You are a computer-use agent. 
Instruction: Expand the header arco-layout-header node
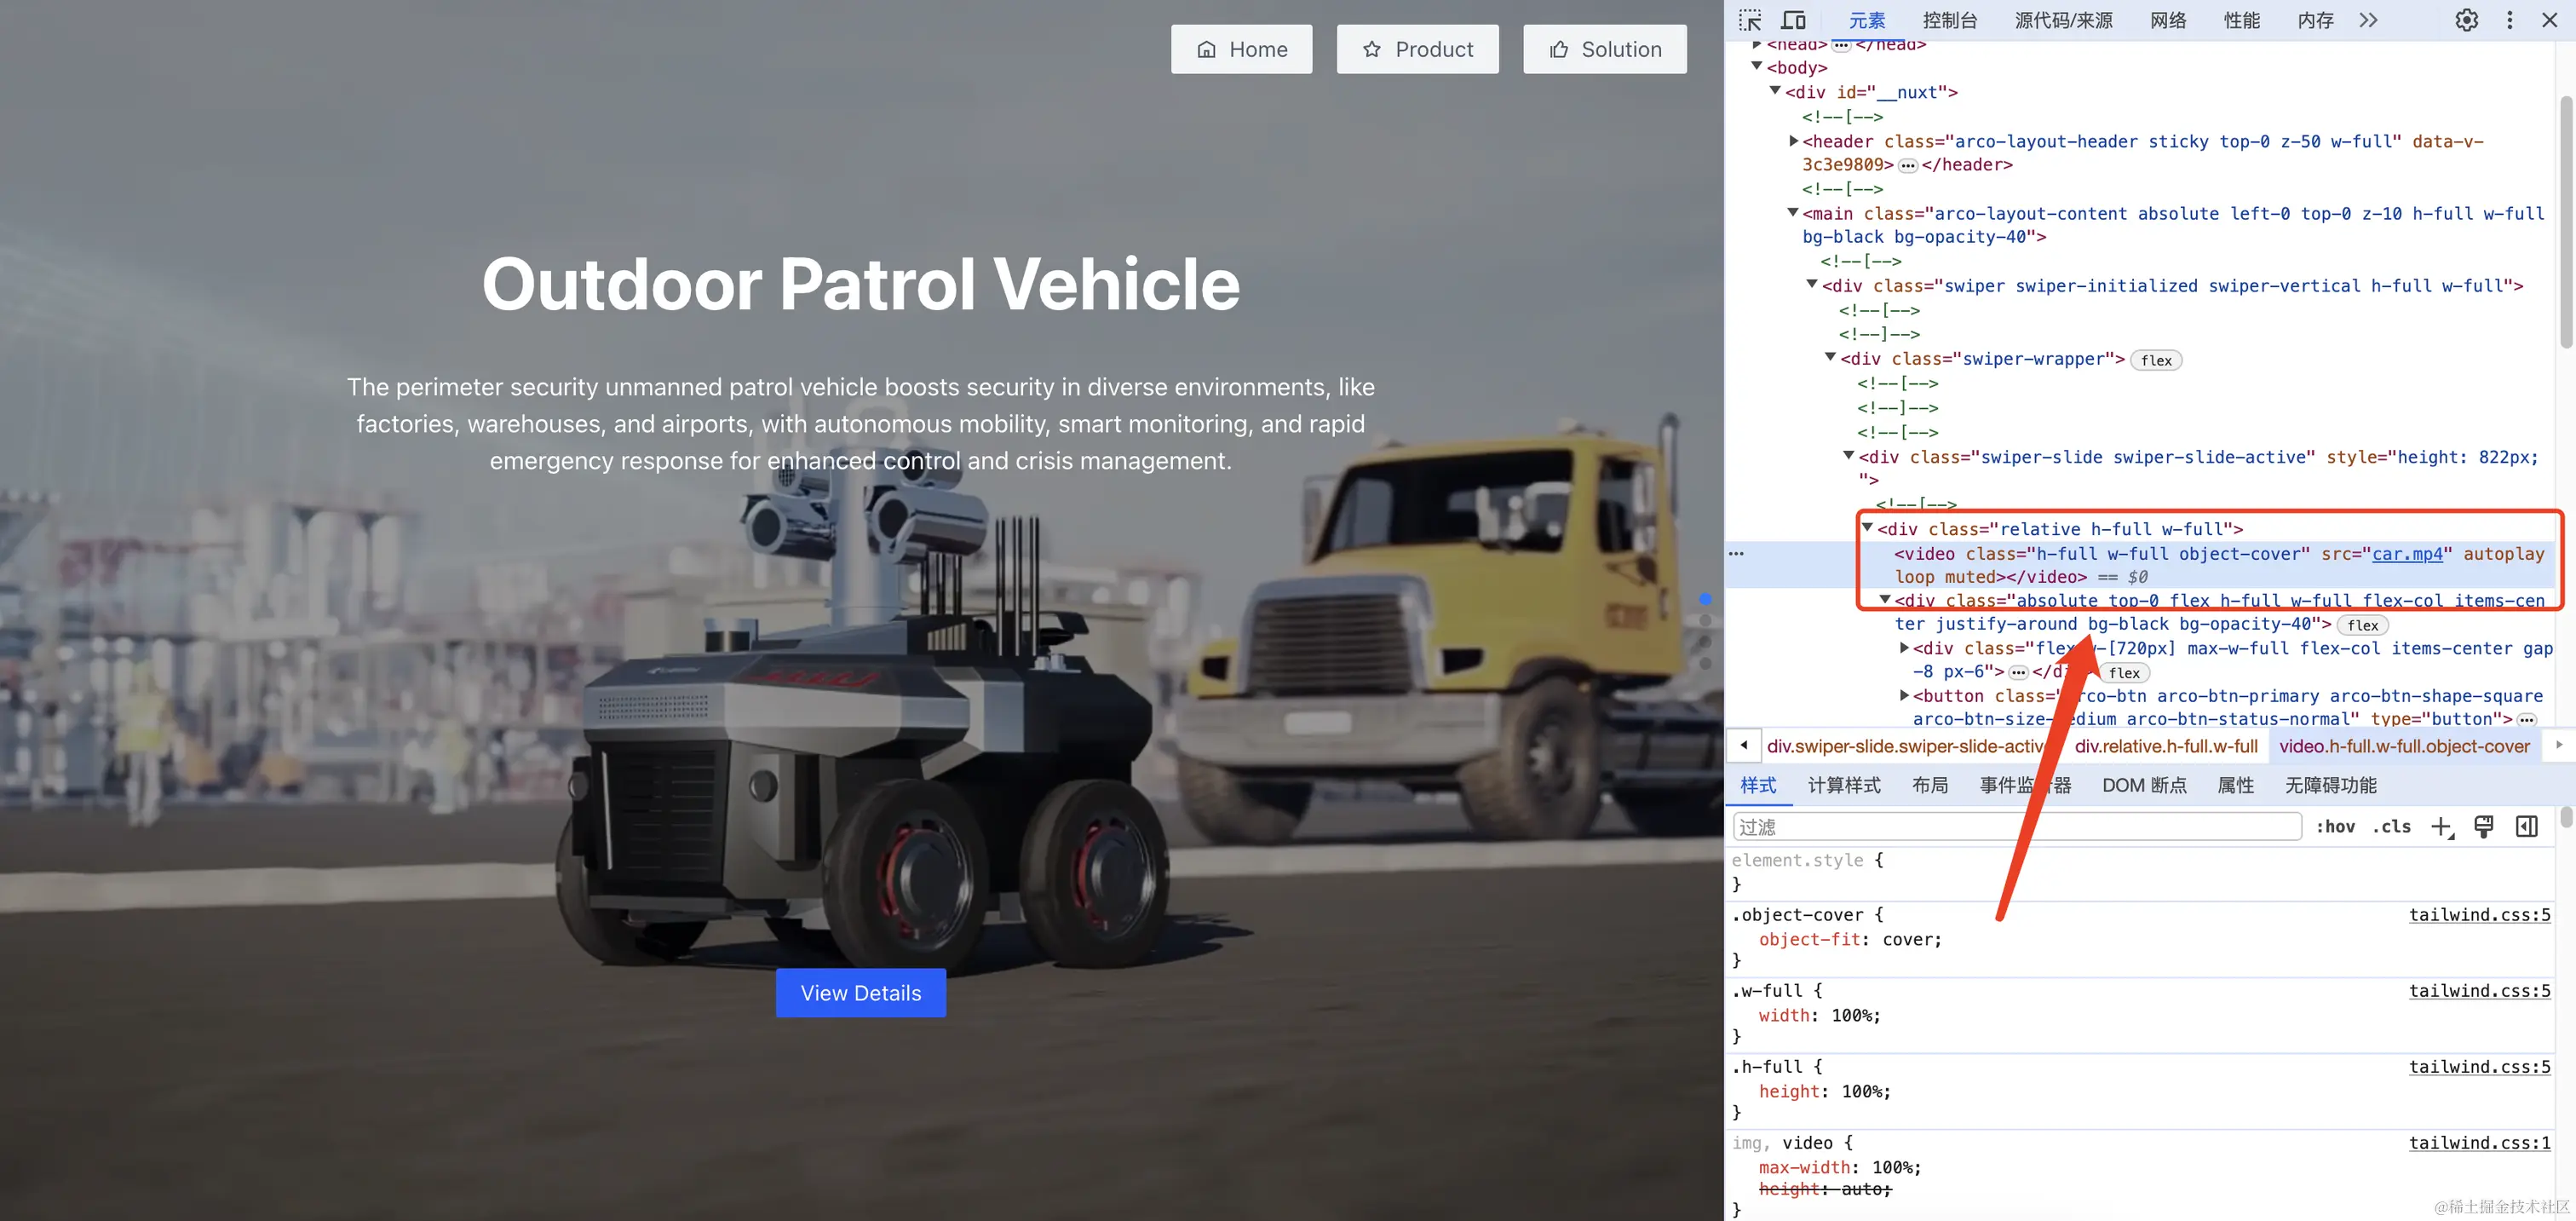tap(1794, 141)
